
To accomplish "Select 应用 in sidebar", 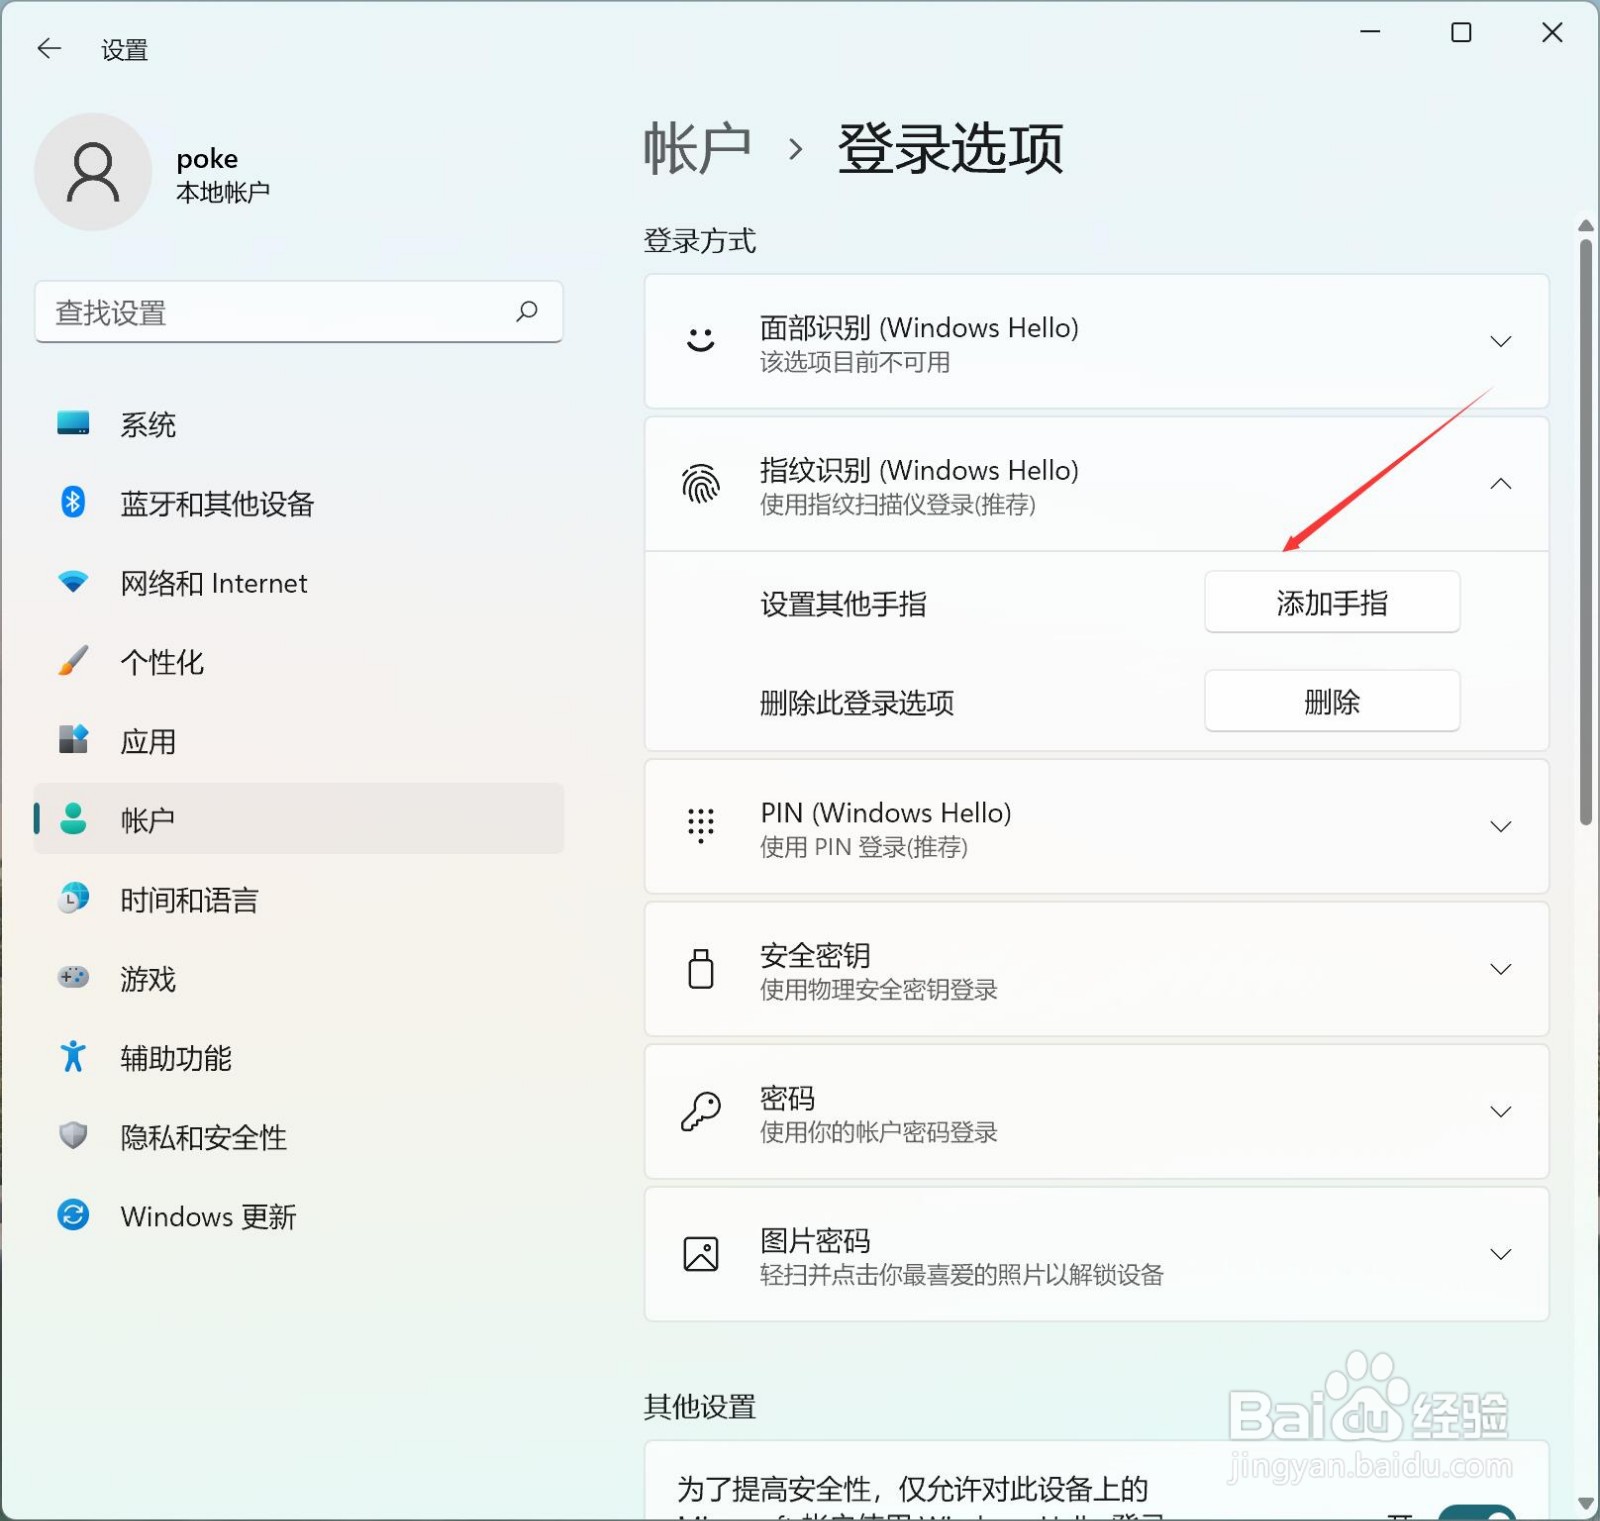I will pos(299,741).
